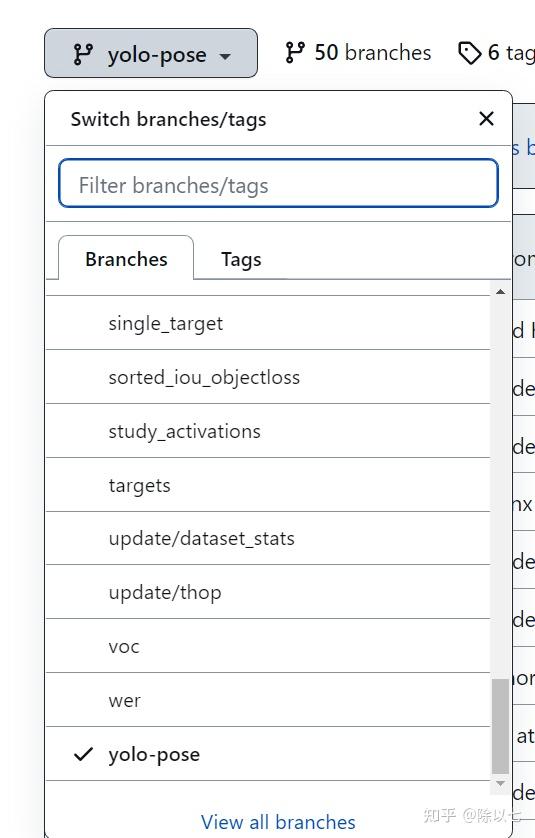535x838 pixels.
Task: Click the tag icon beside 6 tags
Action: click(x=470, y=53)
